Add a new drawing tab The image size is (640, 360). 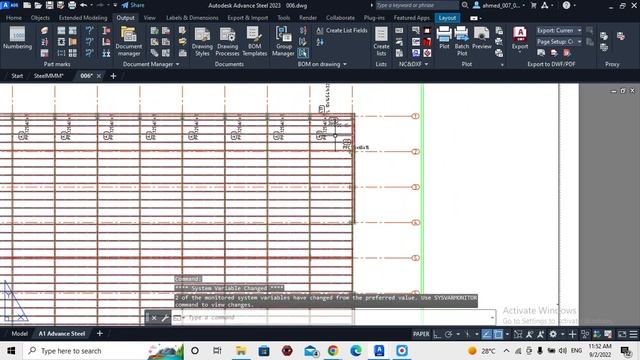tap(113, 76)
